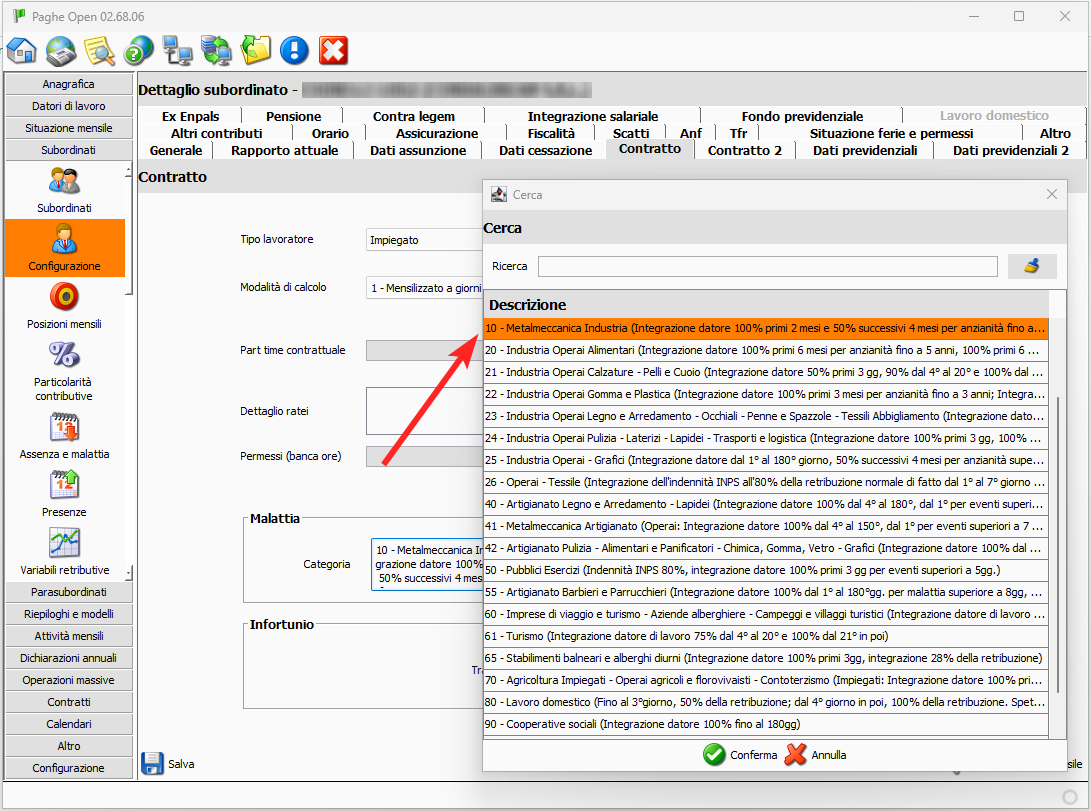Open the Modalità di calcolo dropdown
This screenshot has height=811, width=1091.
(x=425, y=288)
